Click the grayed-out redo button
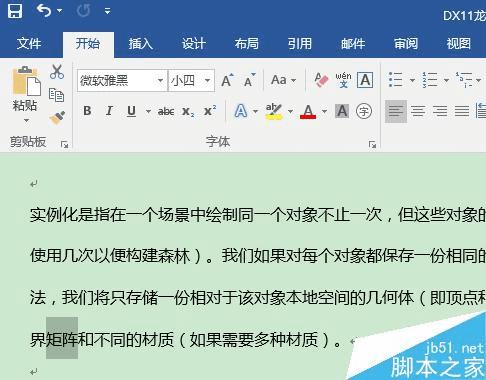 click(x=83, y=11)
